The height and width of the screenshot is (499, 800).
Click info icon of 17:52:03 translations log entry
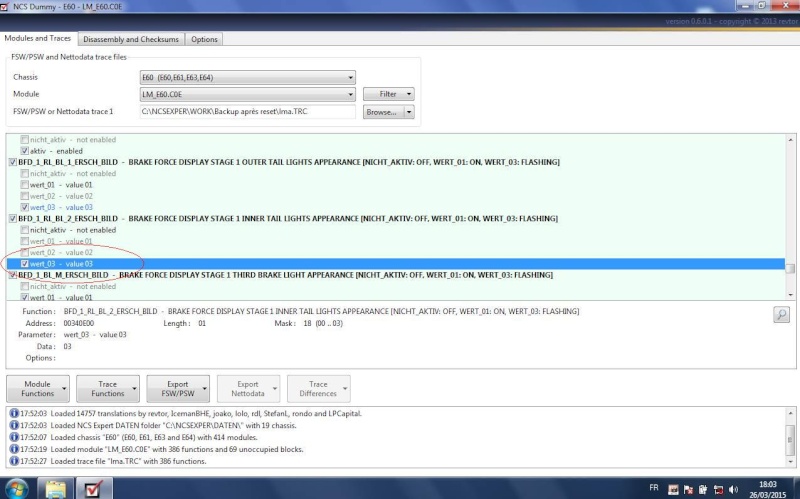point(14,413)
